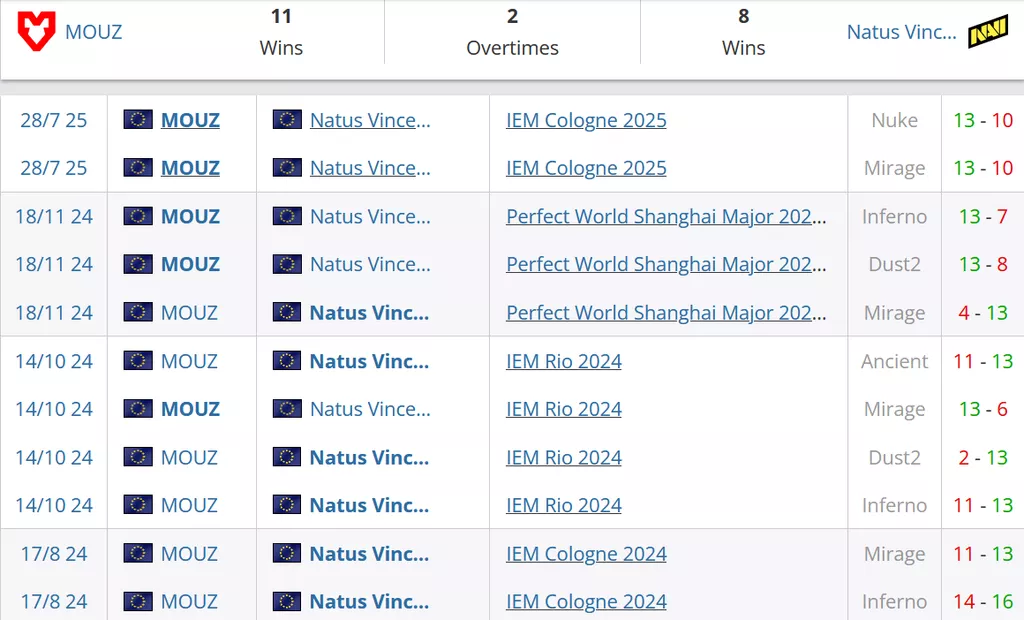Open the MOUZ team link in header
This screenshot has width=1024, height=620.
click(x=93, y=32)
